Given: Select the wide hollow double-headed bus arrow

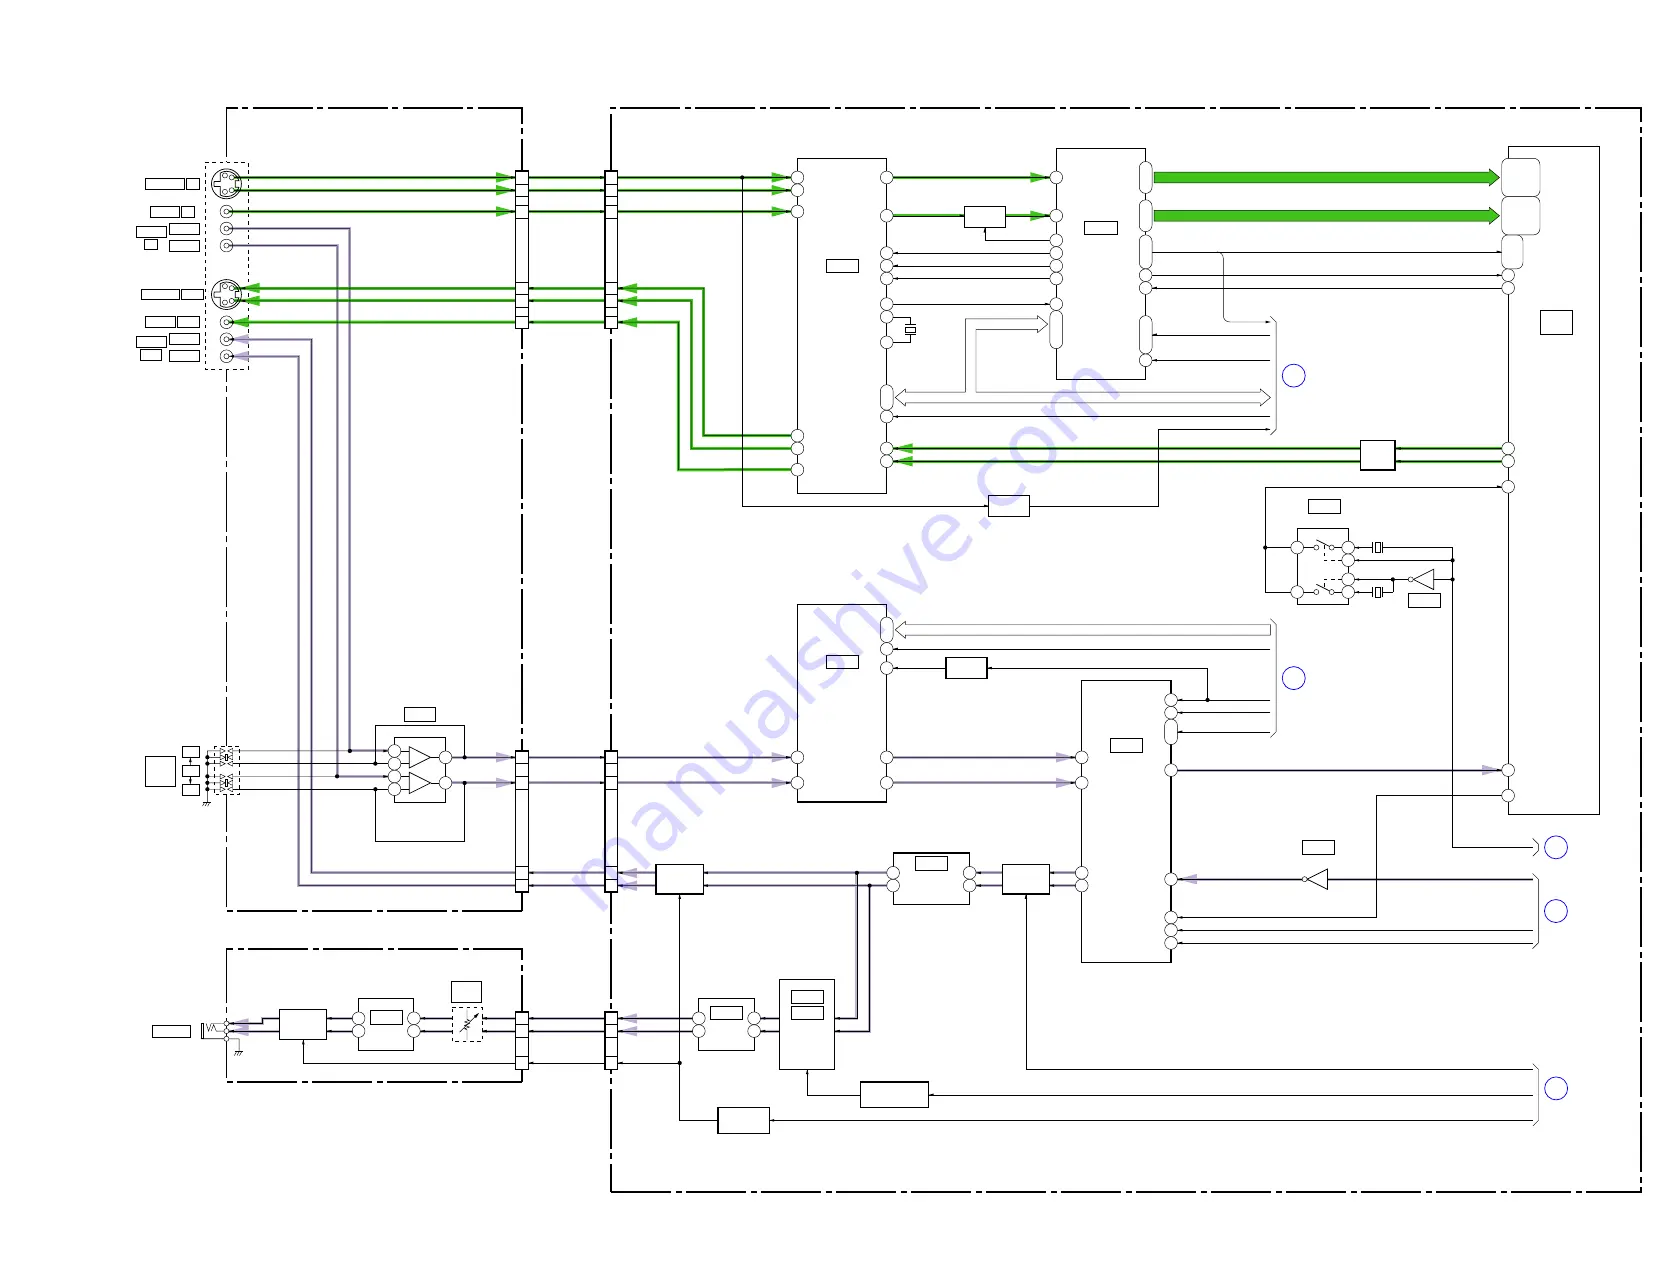Looking at the screenshot, I should click(1082, 397).
